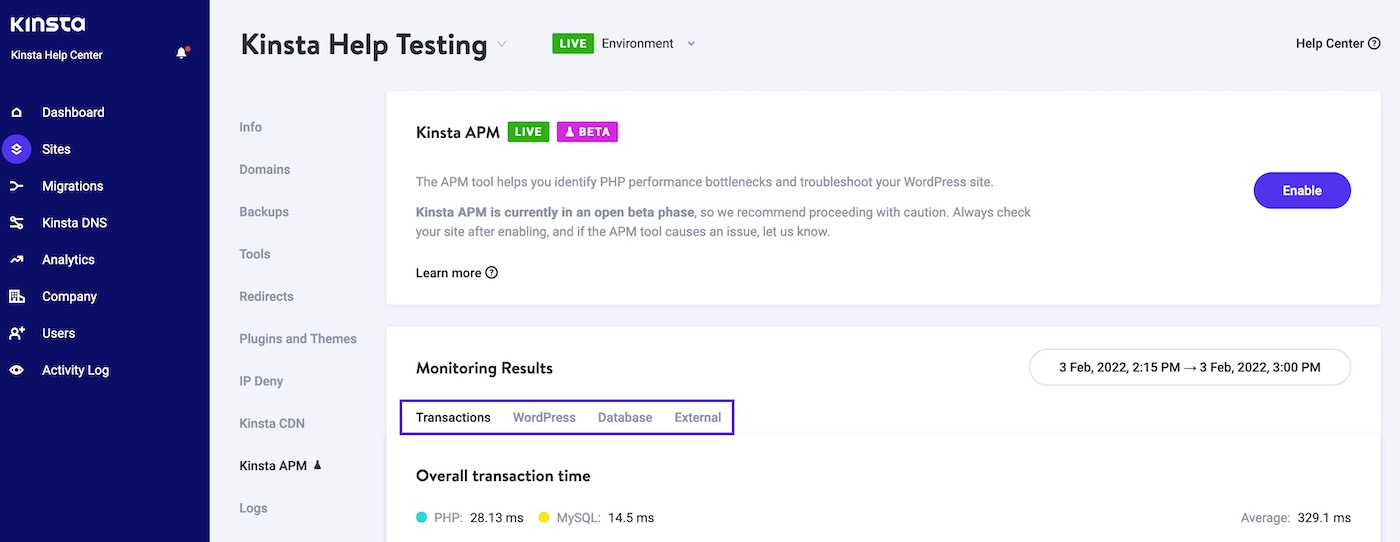The width and height of the screenshot is (1400, 542).
Task: Click the Kinsta DNS icon
Action: 17,223
